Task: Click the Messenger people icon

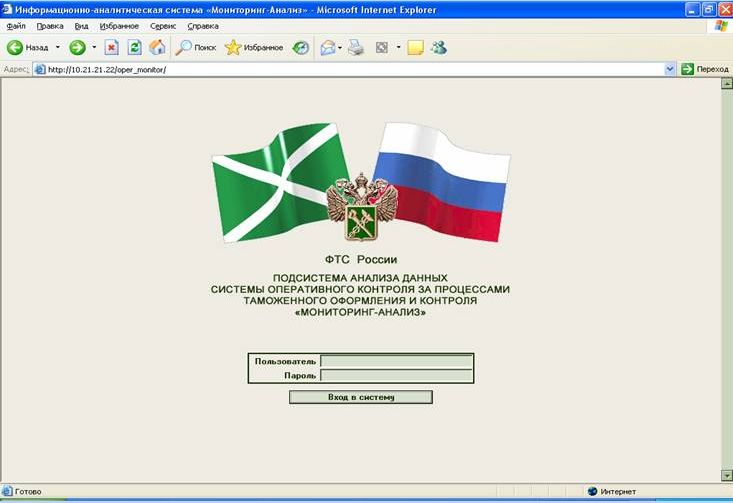Action: (x=439, y=47)
